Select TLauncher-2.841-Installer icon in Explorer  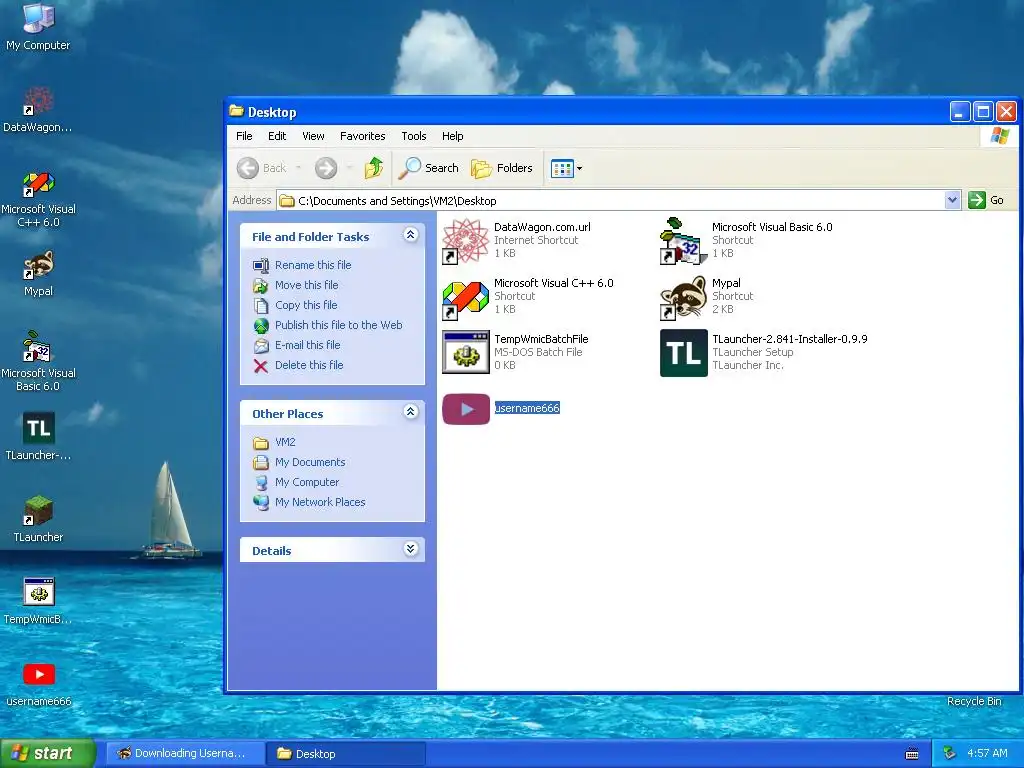click(x=683, y=353)
